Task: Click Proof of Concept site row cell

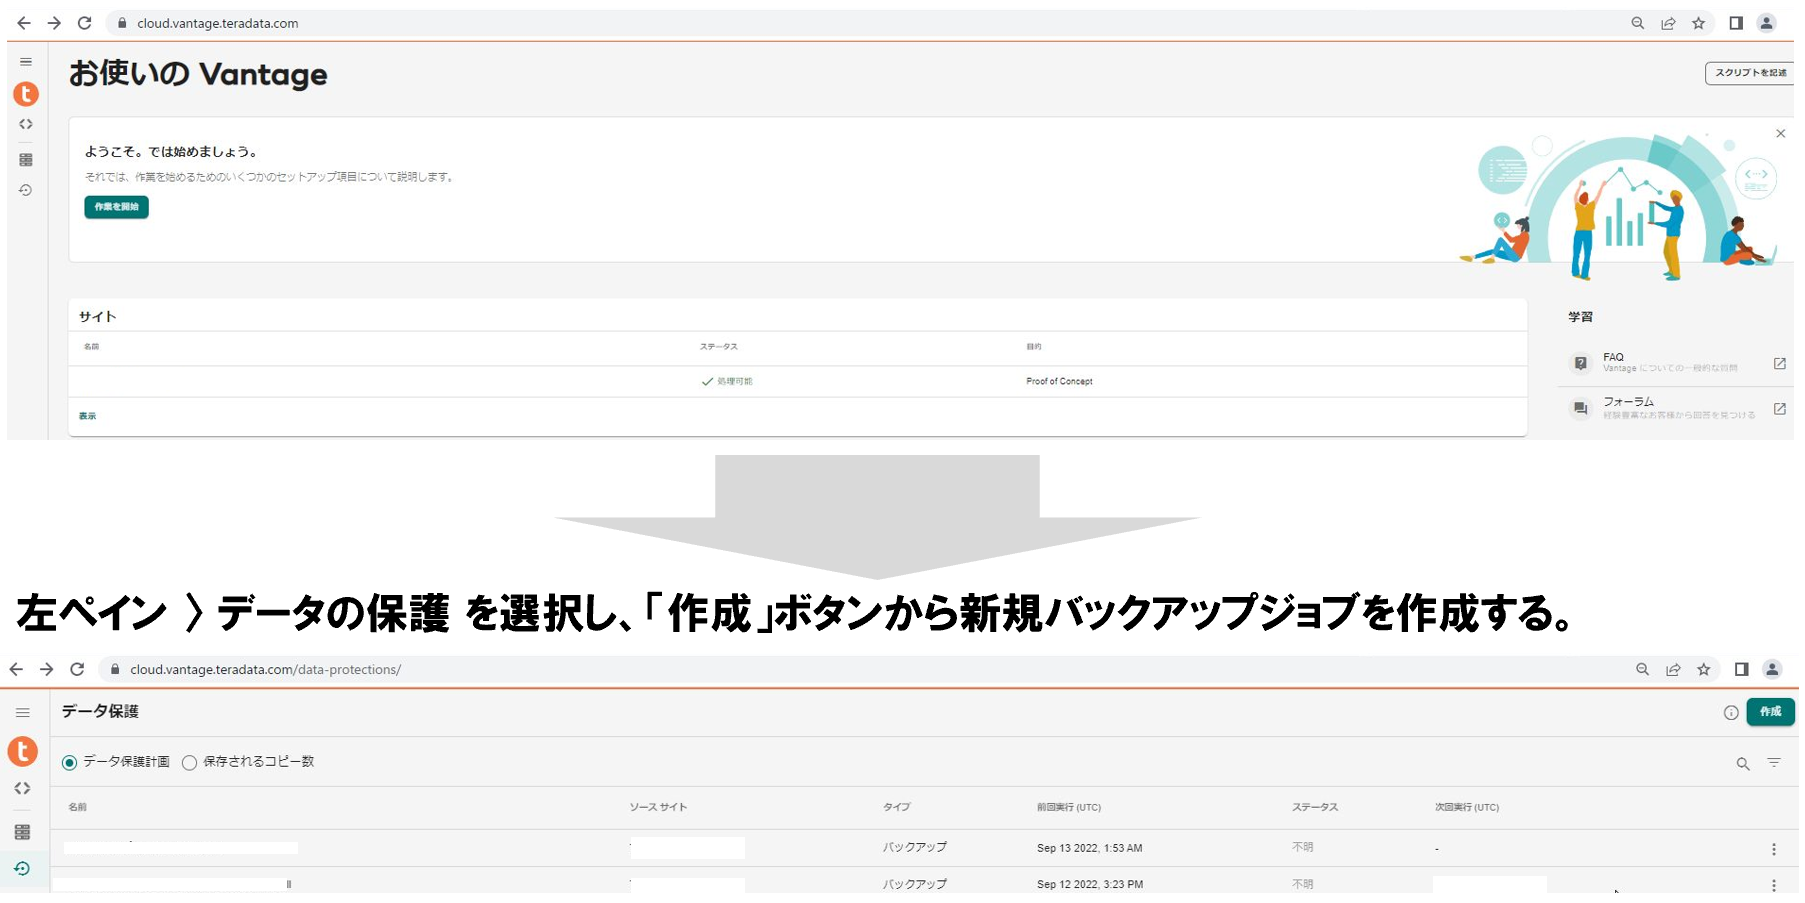Action: coord(1059,381)
